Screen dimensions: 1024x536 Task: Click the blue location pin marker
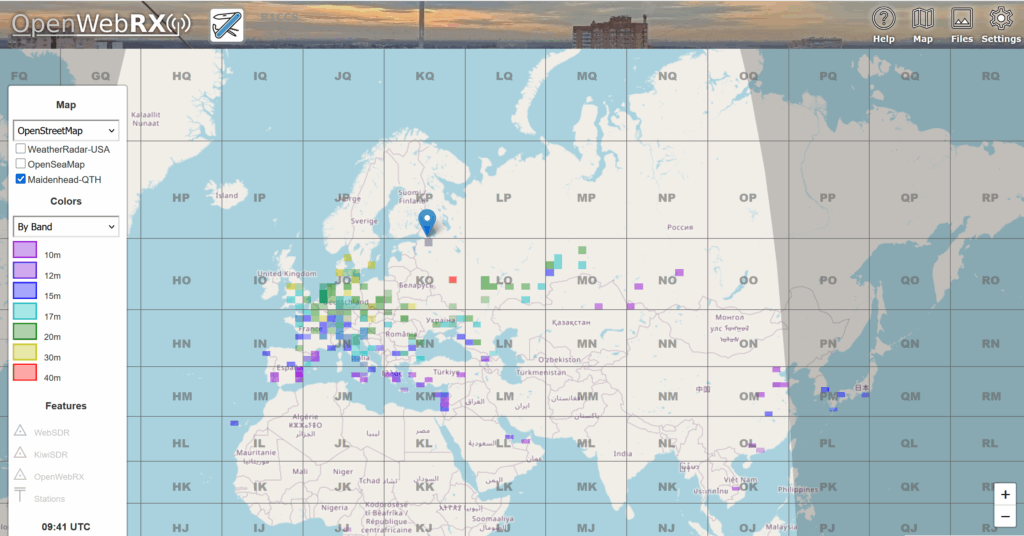point(428,223)
